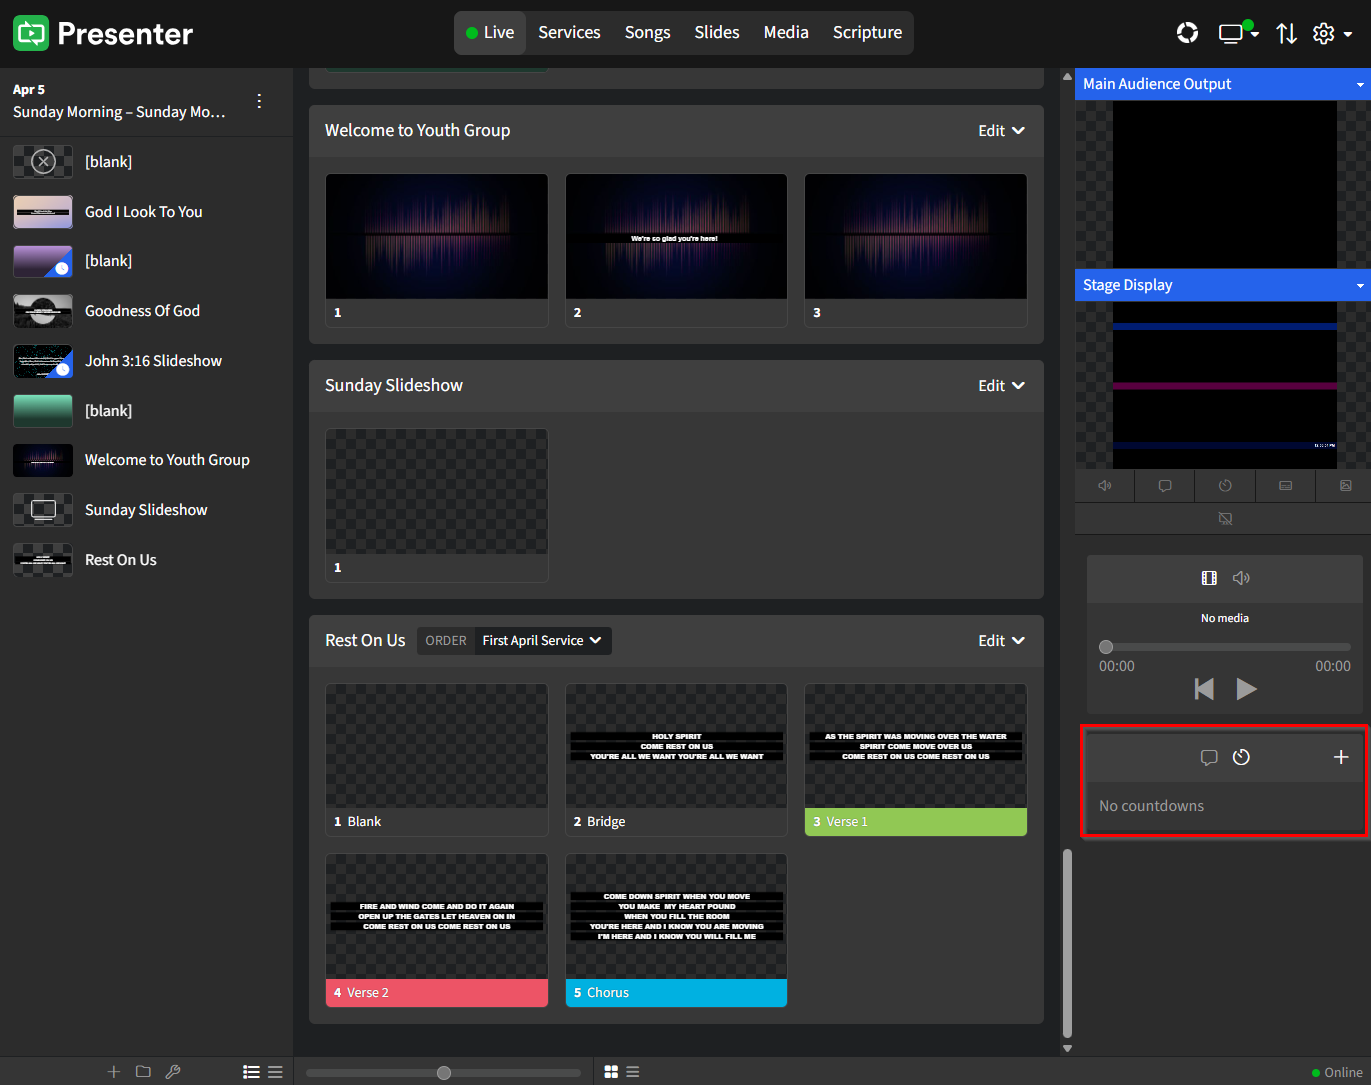Switch to the Songs tab

click(647, 32)
